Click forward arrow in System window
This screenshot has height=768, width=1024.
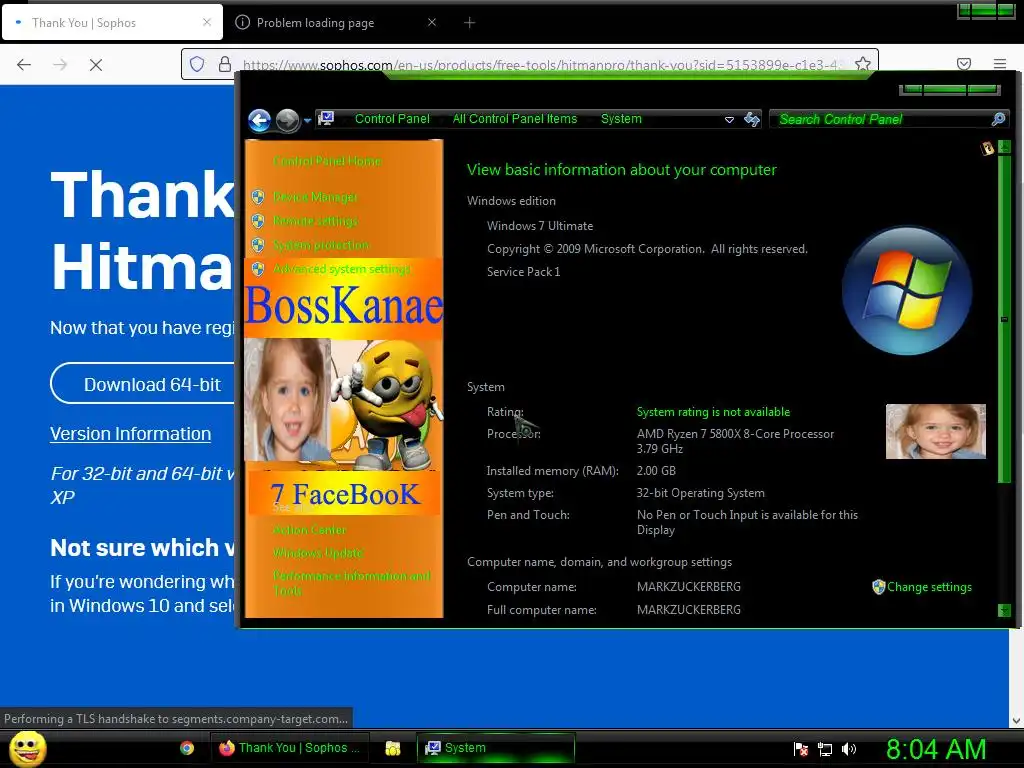(x=287, y=120)
